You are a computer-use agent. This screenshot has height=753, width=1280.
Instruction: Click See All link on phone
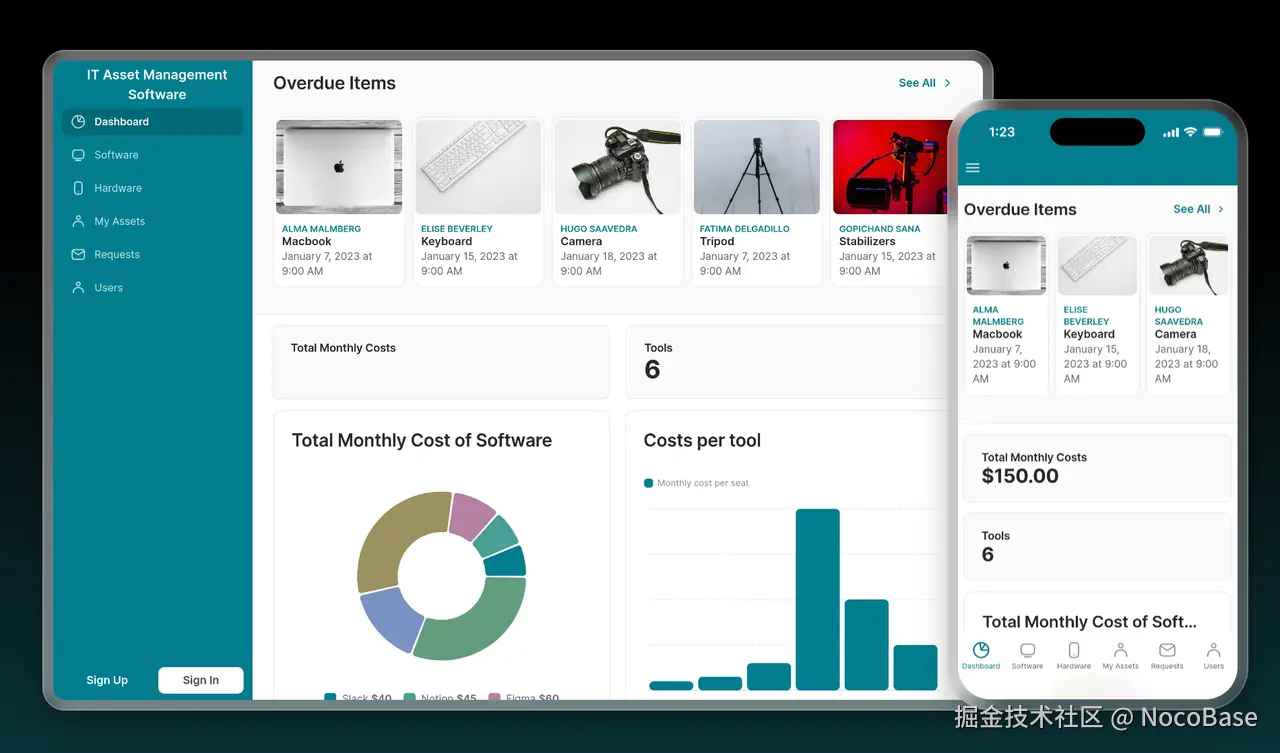(x=1192, y=209)
